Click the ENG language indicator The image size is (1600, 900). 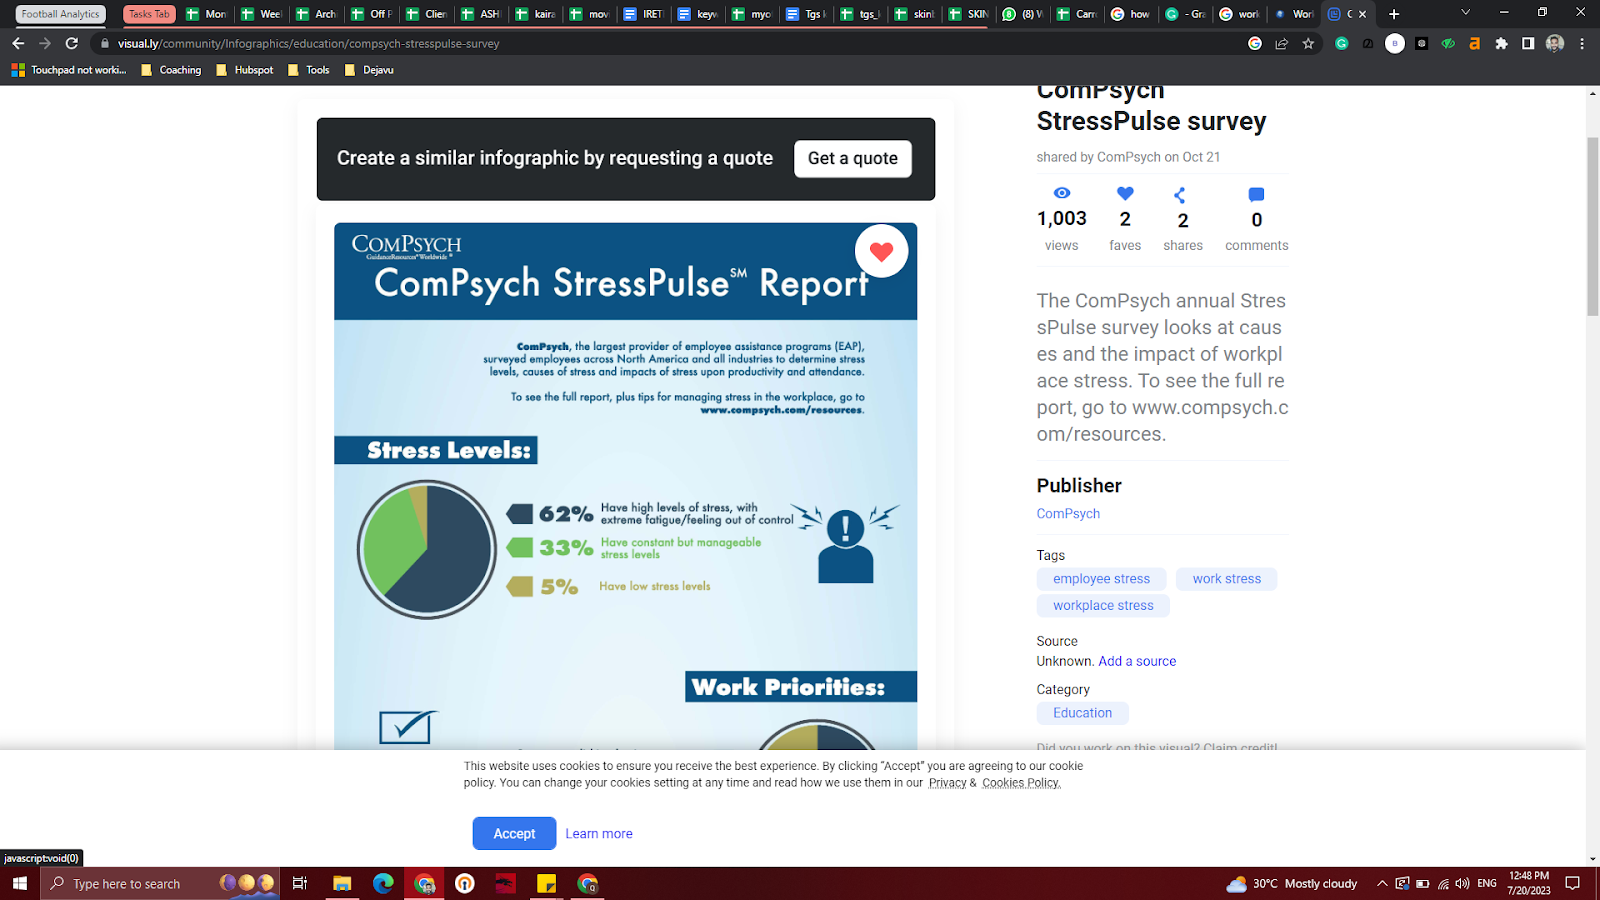pos(1487,883)
